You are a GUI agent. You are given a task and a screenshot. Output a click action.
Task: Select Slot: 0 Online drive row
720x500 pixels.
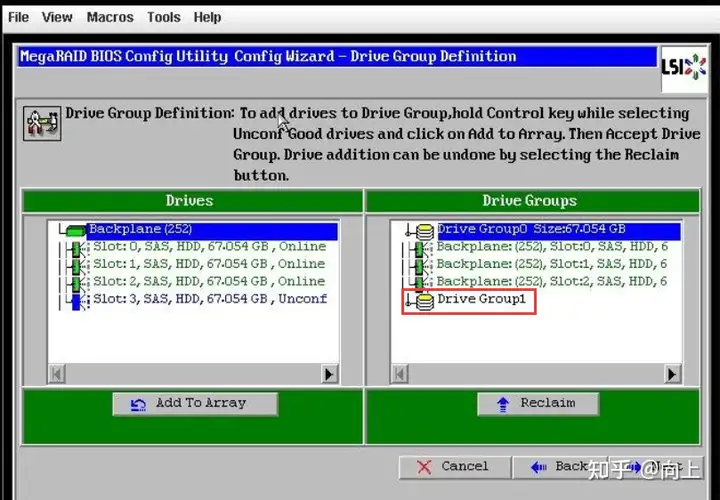pos(209,247)
